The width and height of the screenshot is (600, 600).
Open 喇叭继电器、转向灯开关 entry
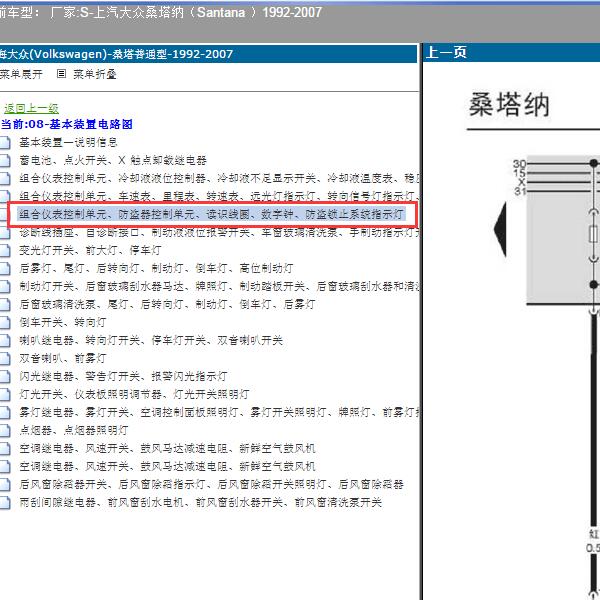pyautogui.click(x=151, y=340)
